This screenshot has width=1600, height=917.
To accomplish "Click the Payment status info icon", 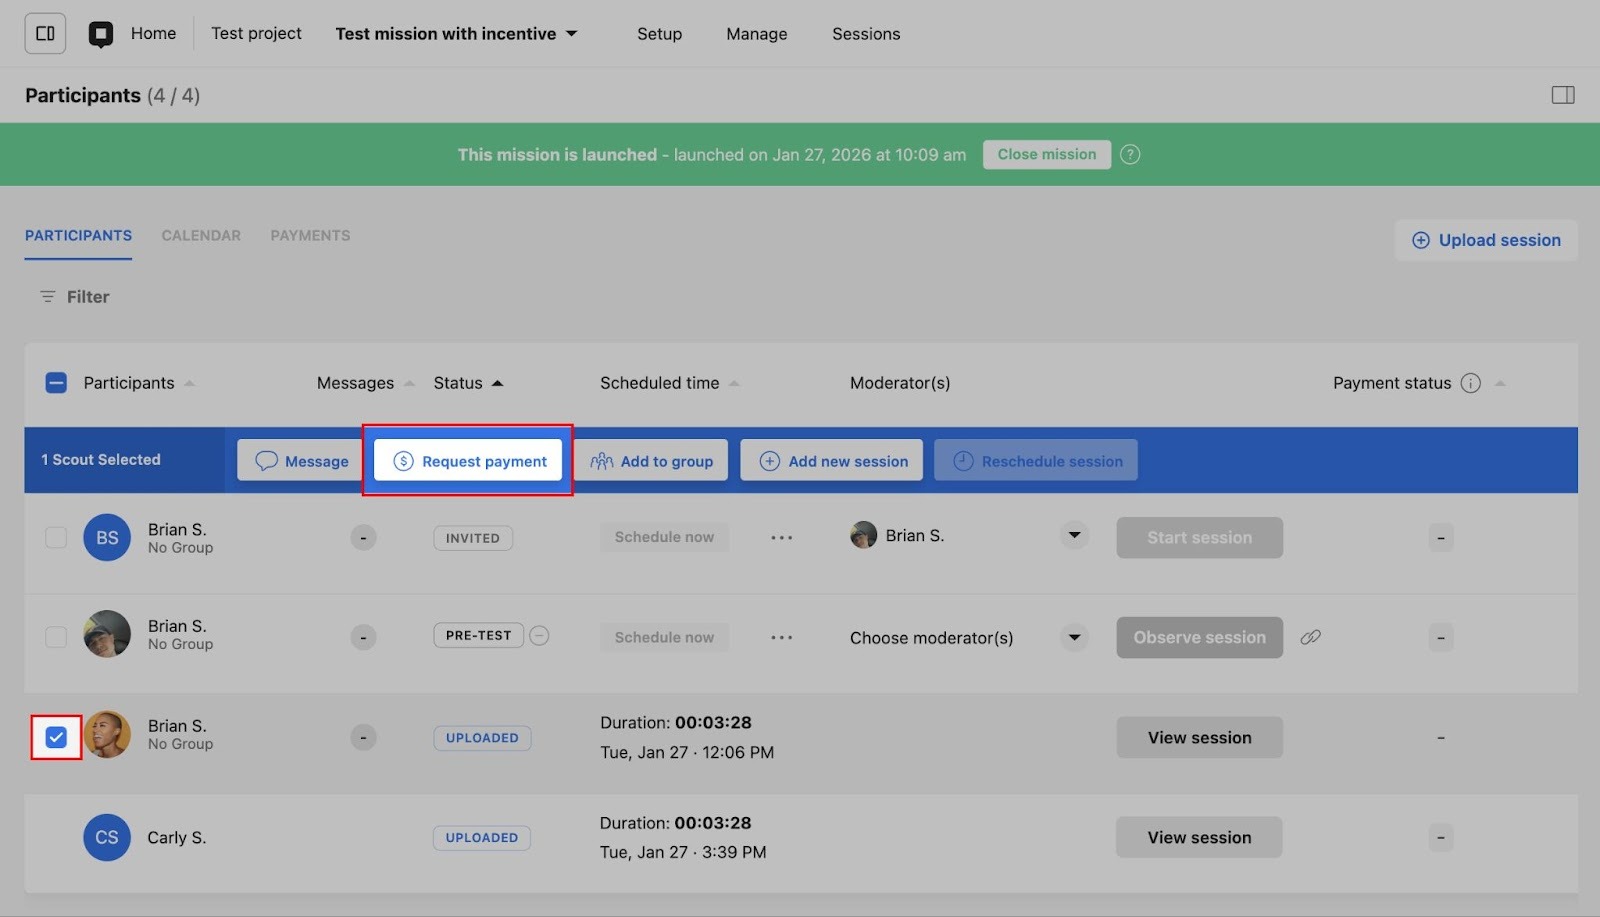I will click(1470, 383).
